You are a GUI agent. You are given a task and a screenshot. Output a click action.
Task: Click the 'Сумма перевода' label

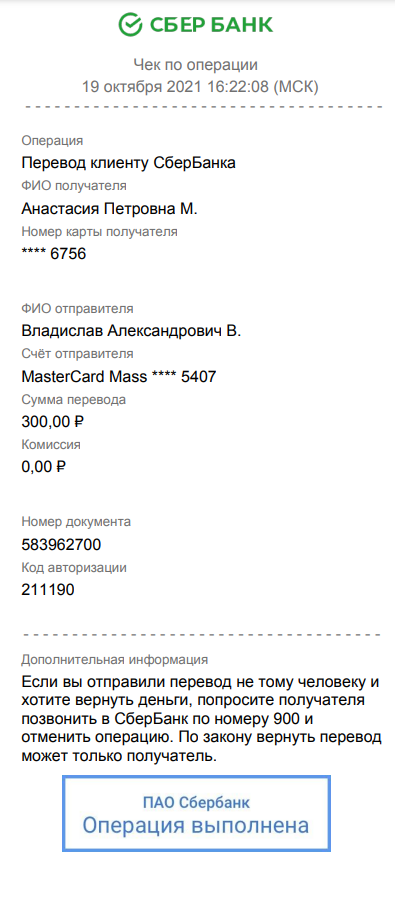[74, 400]
